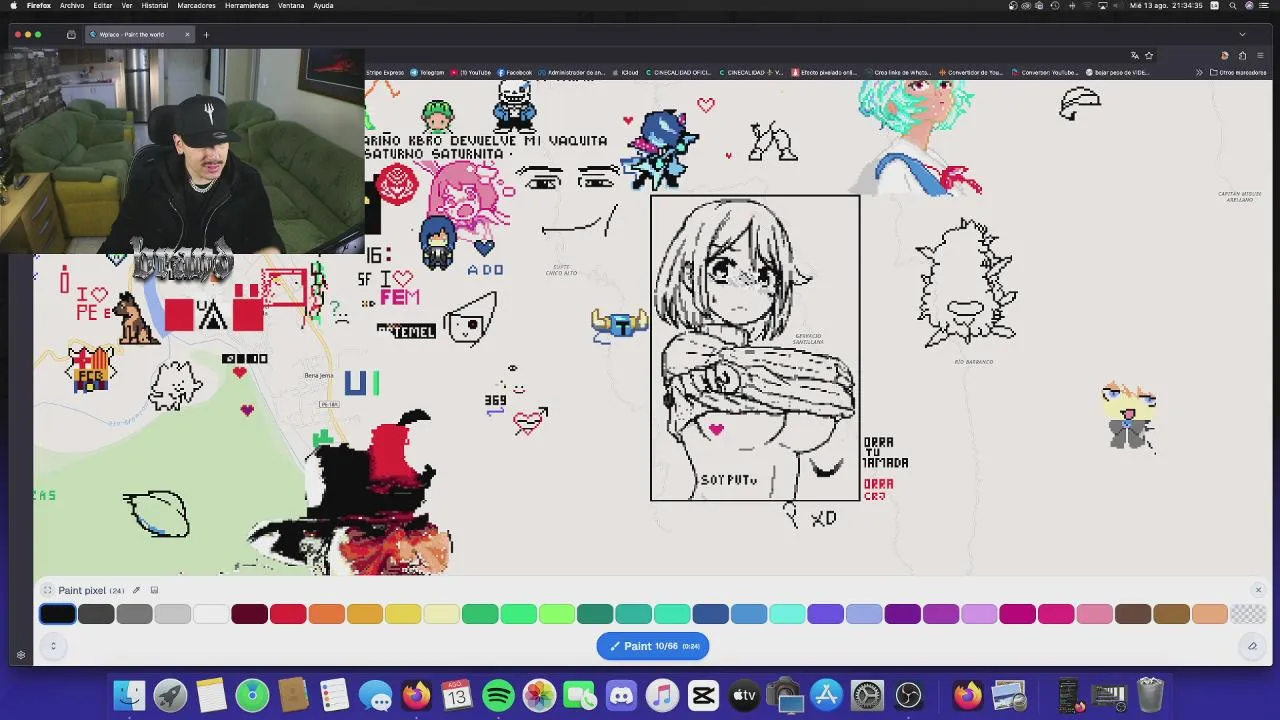Screen dimensions: 1280x720
Task: Click the blue Paint 10/66 button
Action: [x=653, y=646]
